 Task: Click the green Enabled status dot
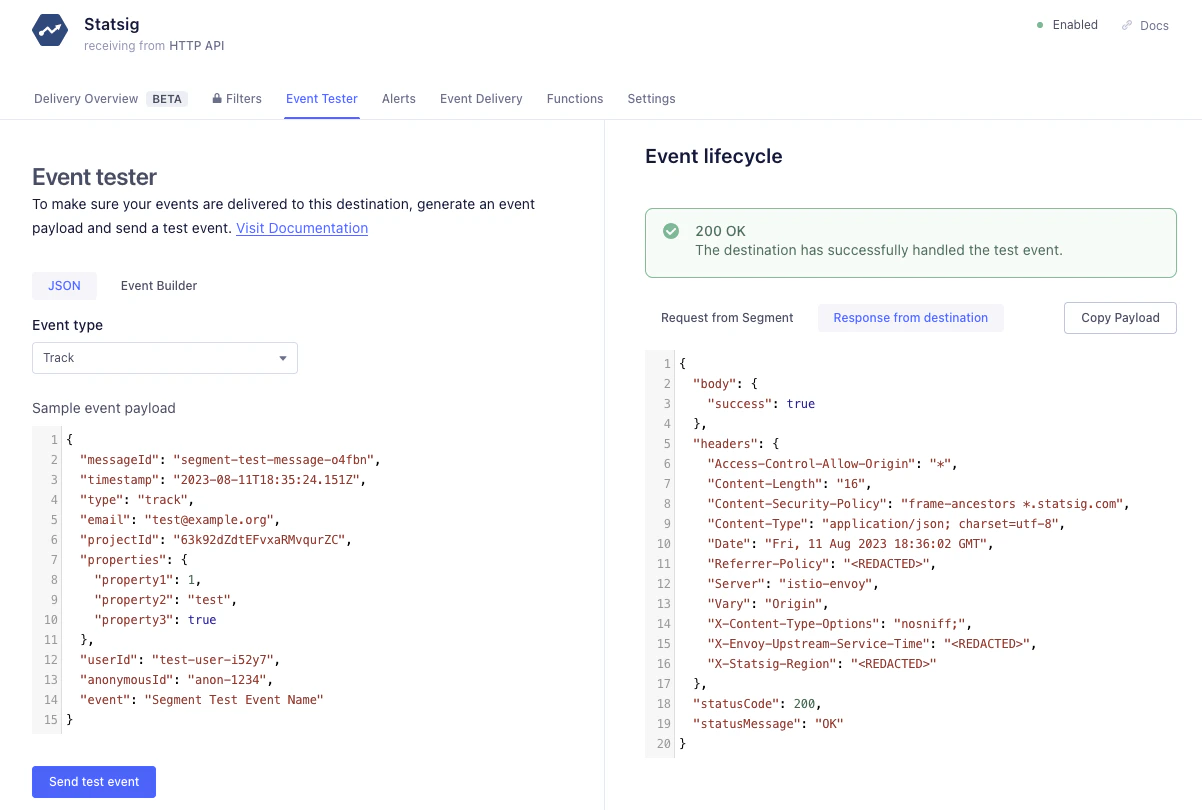coord(1040,25)
